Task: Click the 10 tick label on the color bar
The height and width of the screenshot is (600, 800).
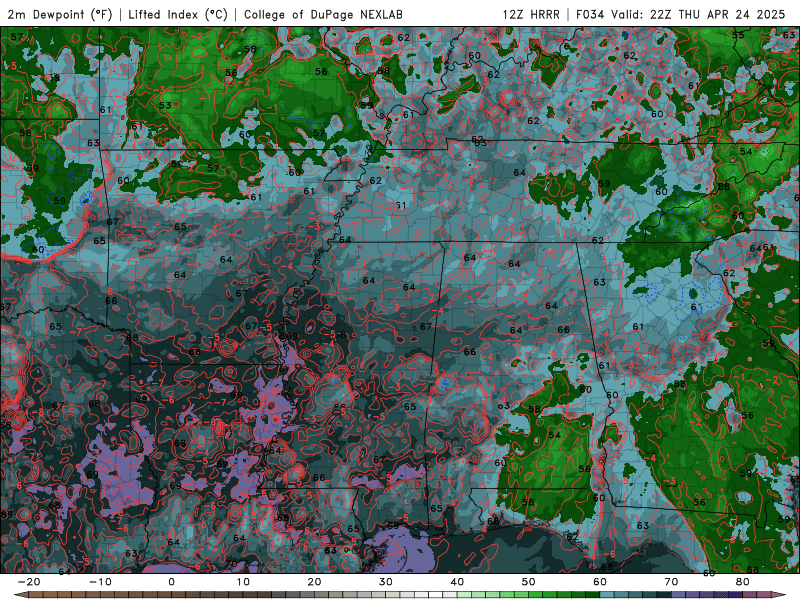Action: click(x=243, y=582)
